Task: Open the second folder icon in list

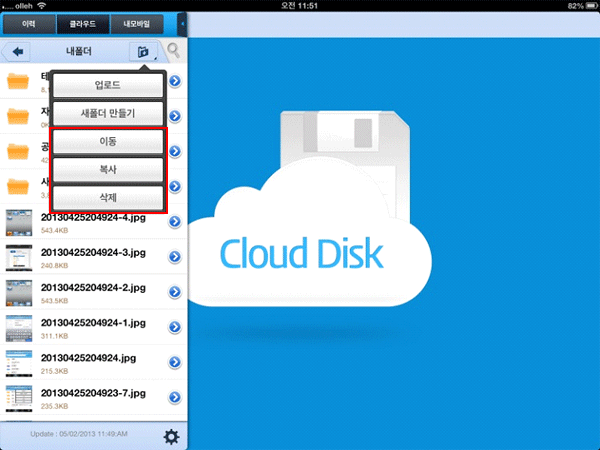Action: 18,116
